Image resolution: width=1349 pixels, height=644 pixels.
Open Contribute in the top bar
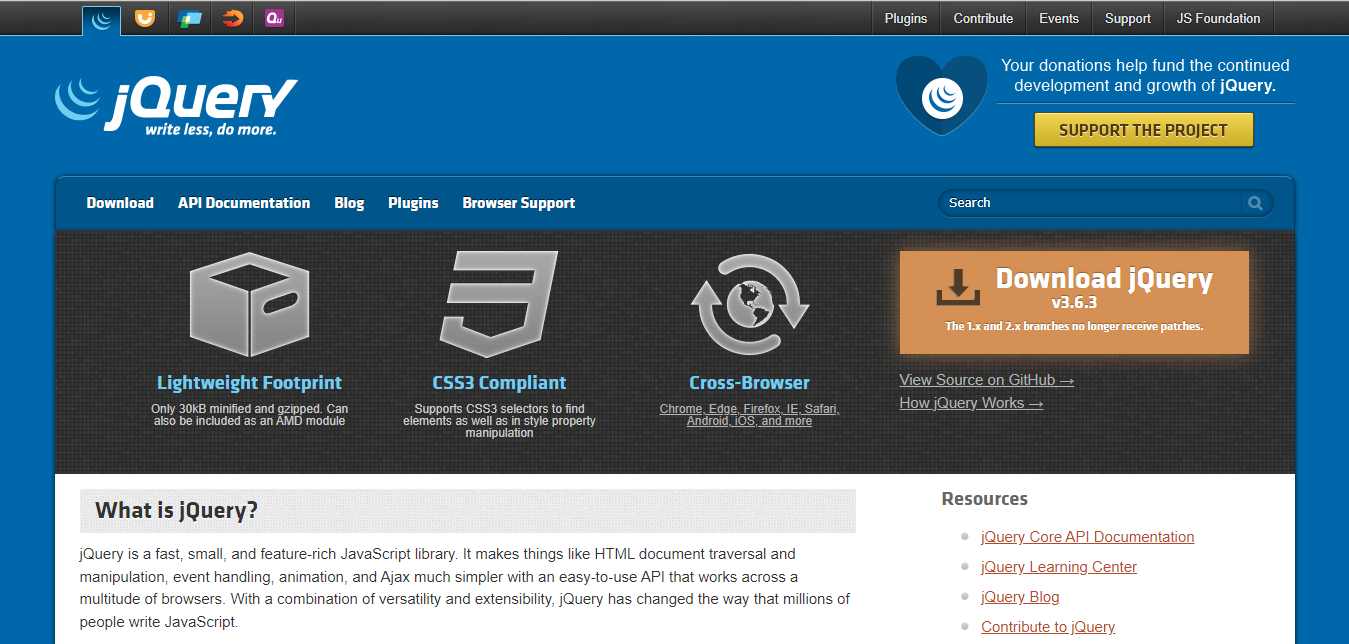(983, 18)
